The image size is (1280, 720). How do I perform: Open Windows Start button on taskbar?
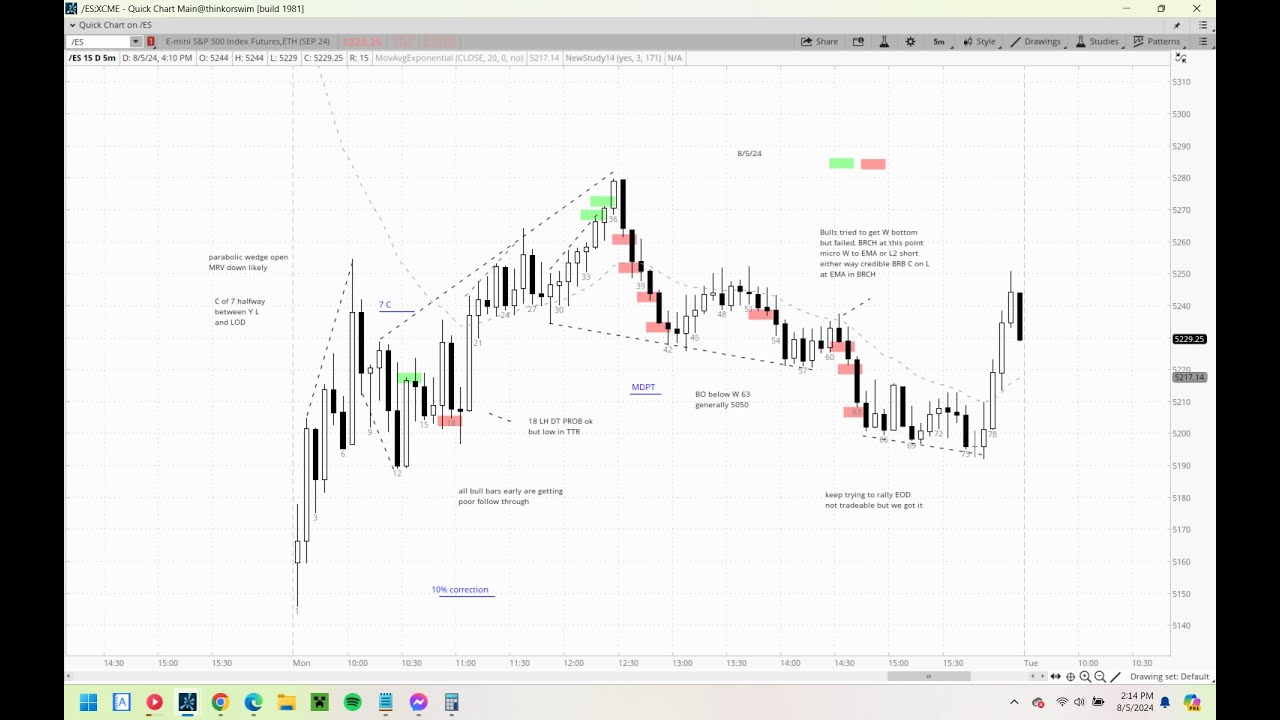(88, 702)
